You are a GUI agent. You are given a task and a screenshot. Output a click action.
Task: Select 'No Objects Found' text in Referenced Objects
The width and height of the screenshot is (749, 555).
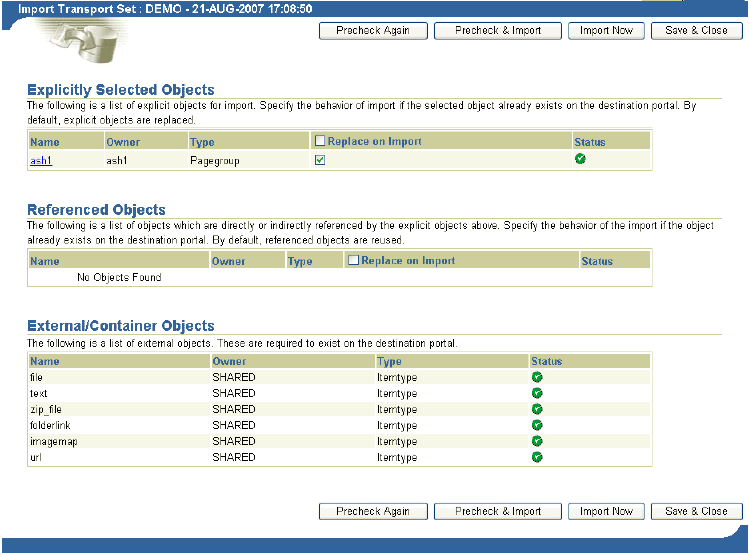click(119, 277)
